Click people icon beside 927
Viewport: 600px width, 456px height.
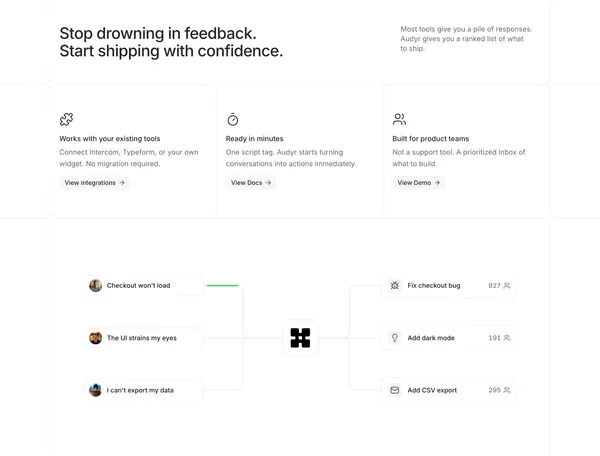pyautogui.click(x=507, y=285)
